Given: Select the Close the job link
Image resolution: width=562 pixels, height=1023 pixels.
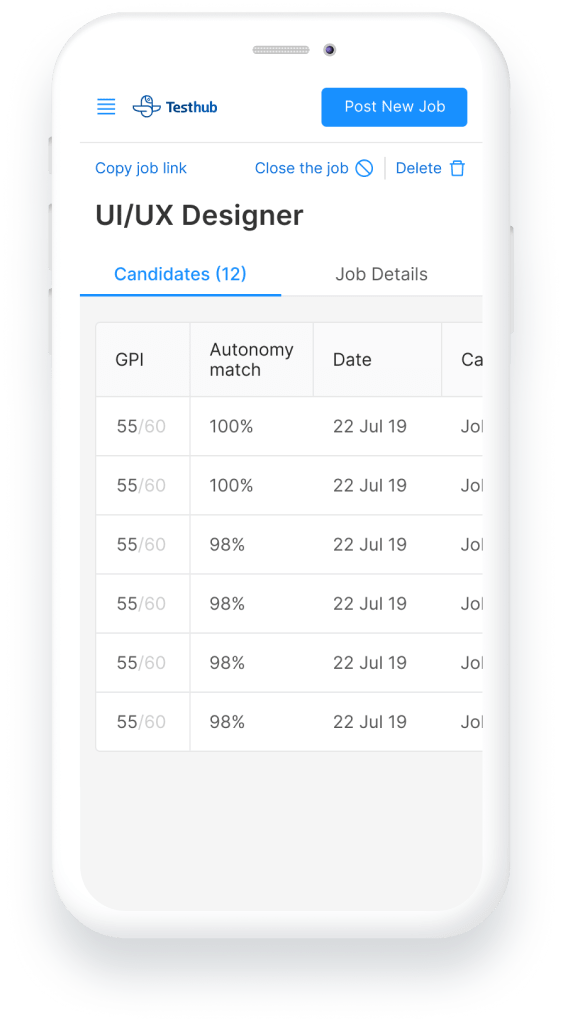Looking at the screenshot, I should click(x=302, y=168).
